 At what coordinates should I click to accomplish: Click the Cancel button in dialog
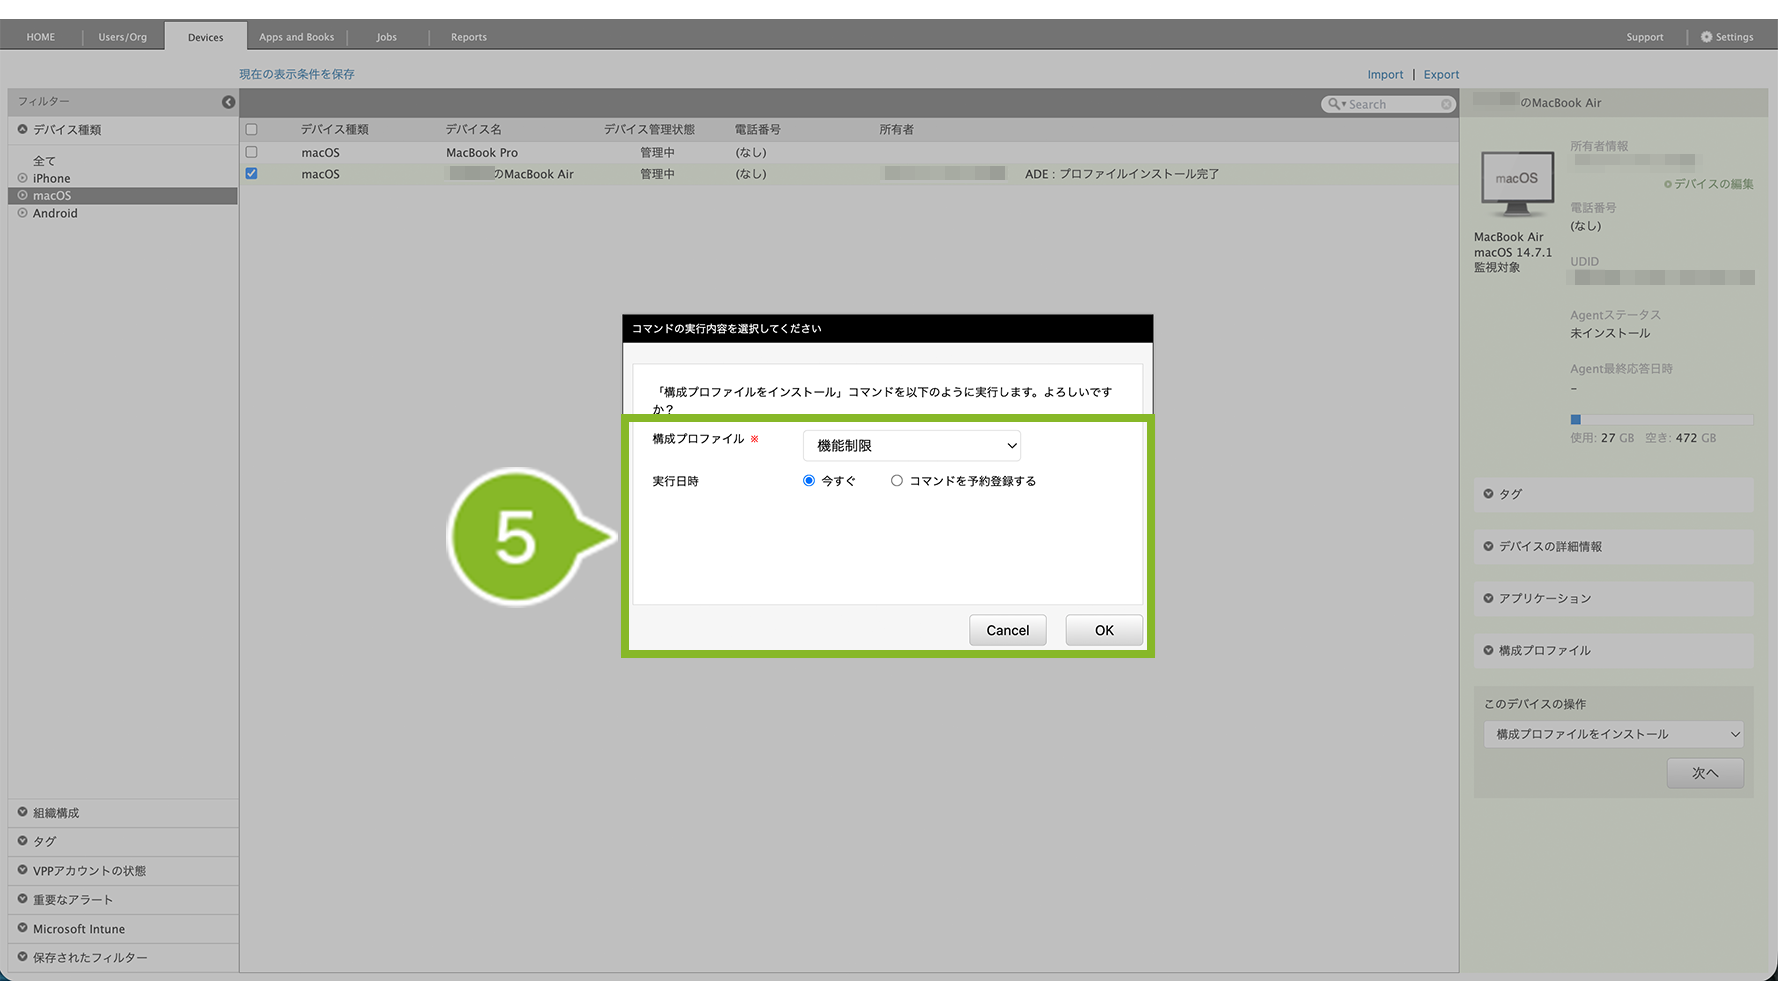coord(1007,630)
